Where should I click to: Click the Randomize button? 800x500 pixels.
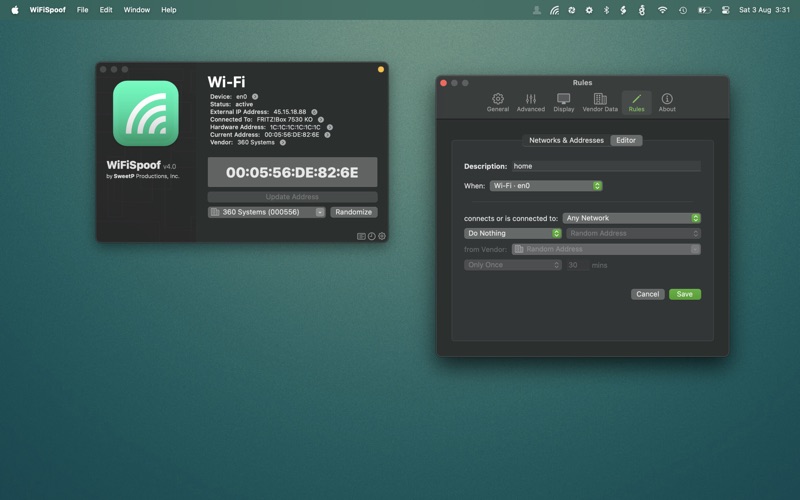click(x=354, y=212)
